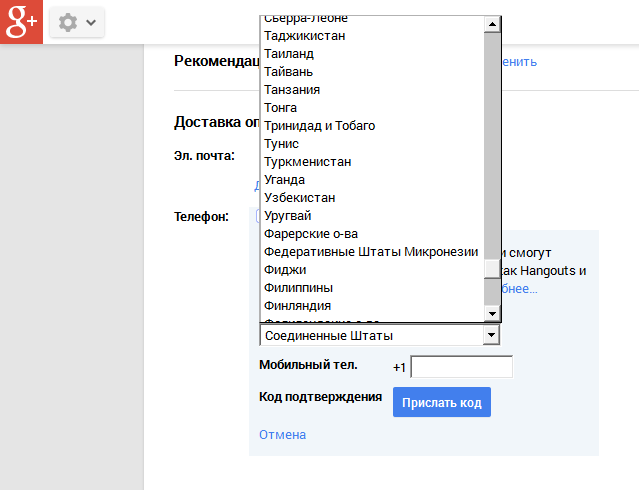Viewport: 639px width, 490px height.
Task: Click the mobile phone number field
Action: point(461,367)
